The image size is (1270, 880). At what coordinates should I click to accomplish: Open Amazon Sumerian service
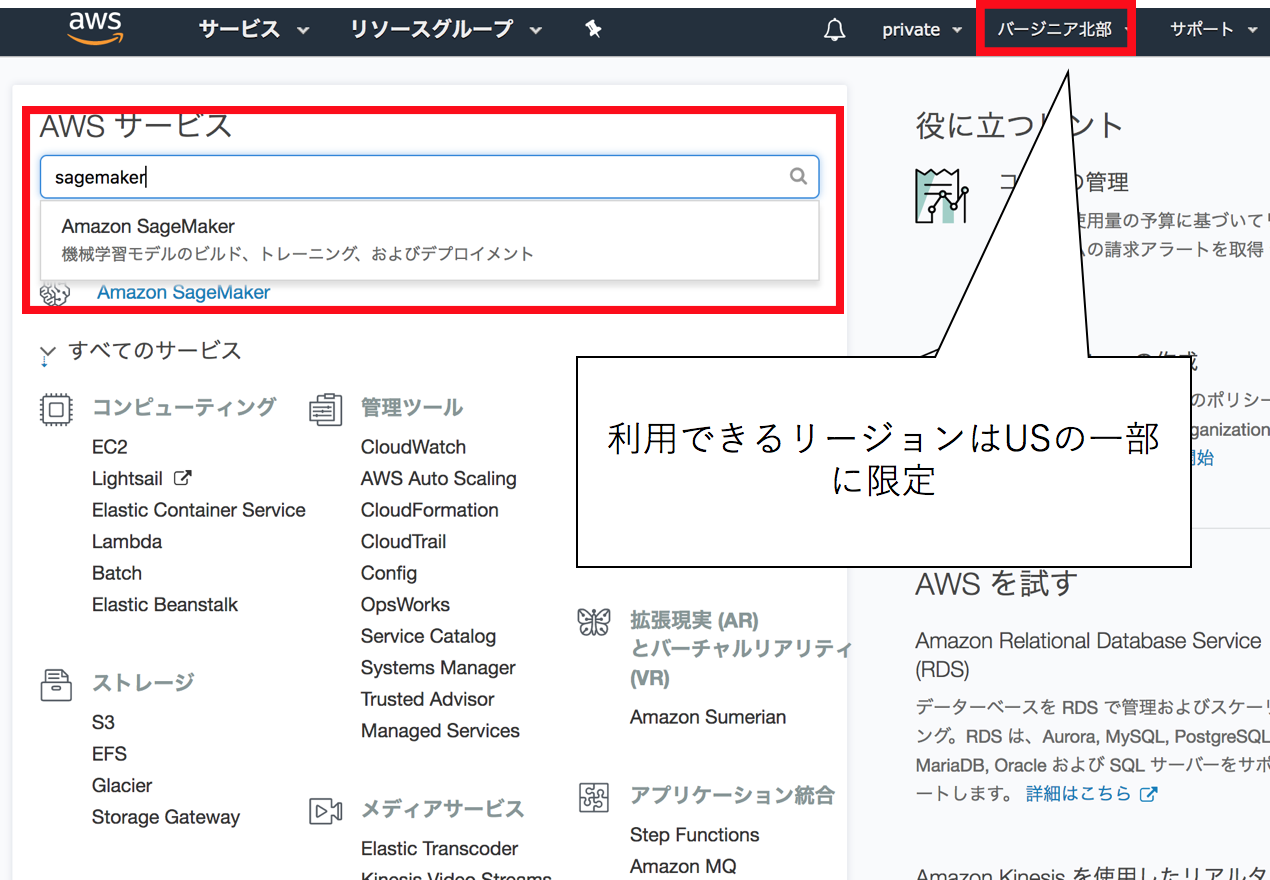[708, 717]
